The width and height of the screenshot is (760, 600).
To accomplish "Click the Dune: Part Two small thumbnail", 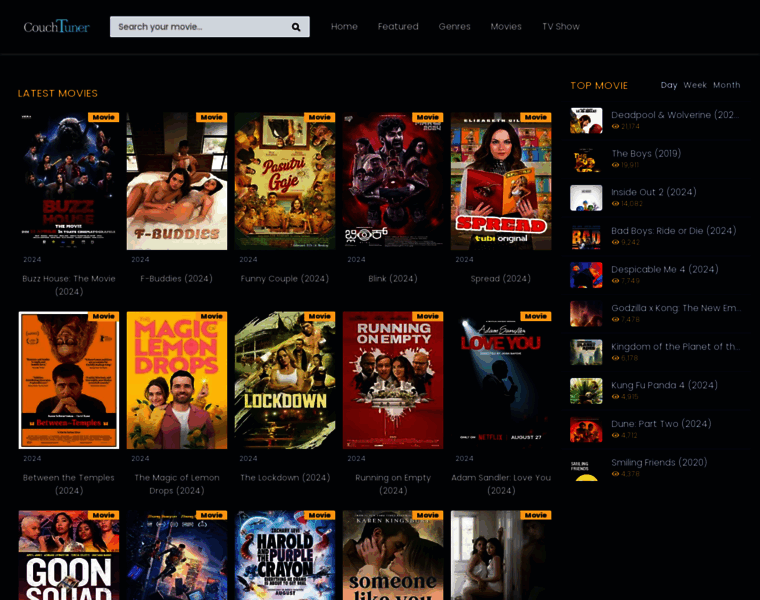I will tap(586, 429).
